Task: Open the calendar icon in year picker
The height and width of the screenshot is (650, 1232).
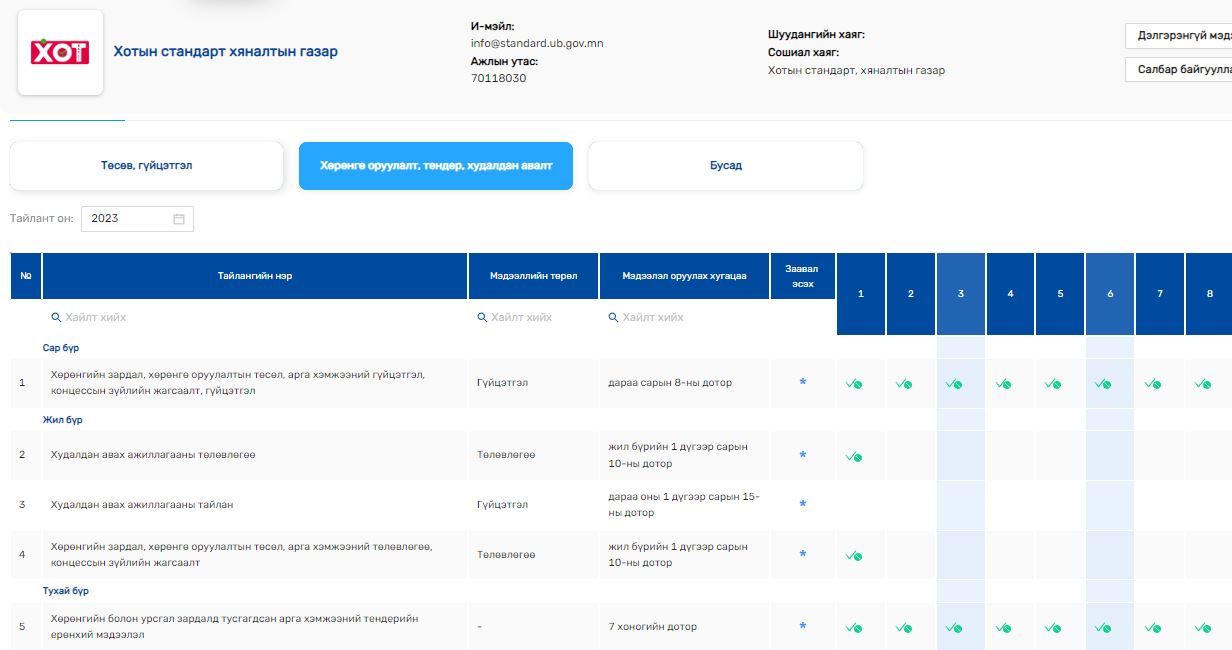Action: [x=179, y=219]
